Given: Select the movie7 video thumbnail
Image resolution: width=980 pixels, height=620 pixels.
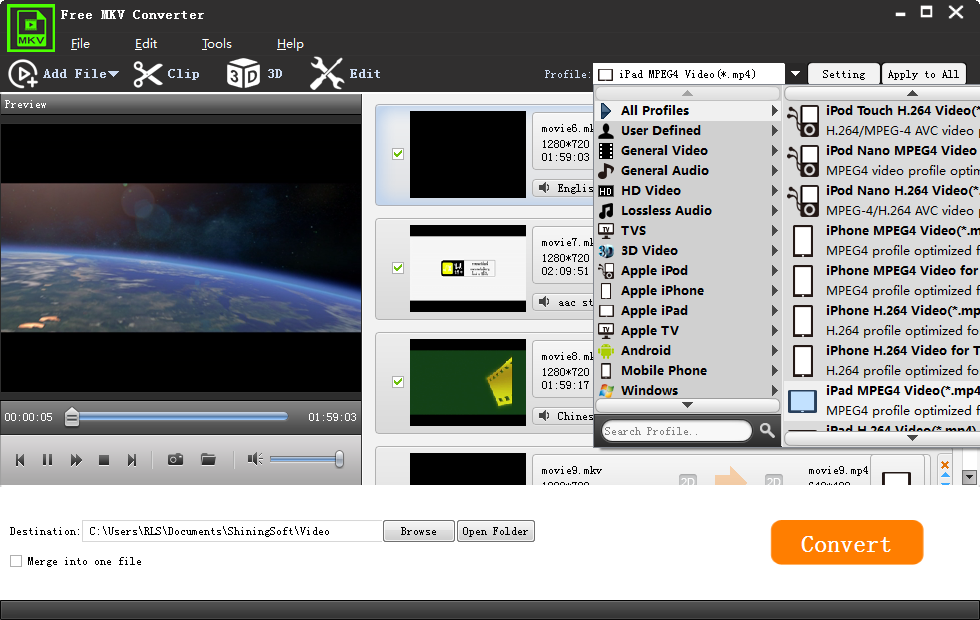Looking at the screenshot, I should [468, 269].
